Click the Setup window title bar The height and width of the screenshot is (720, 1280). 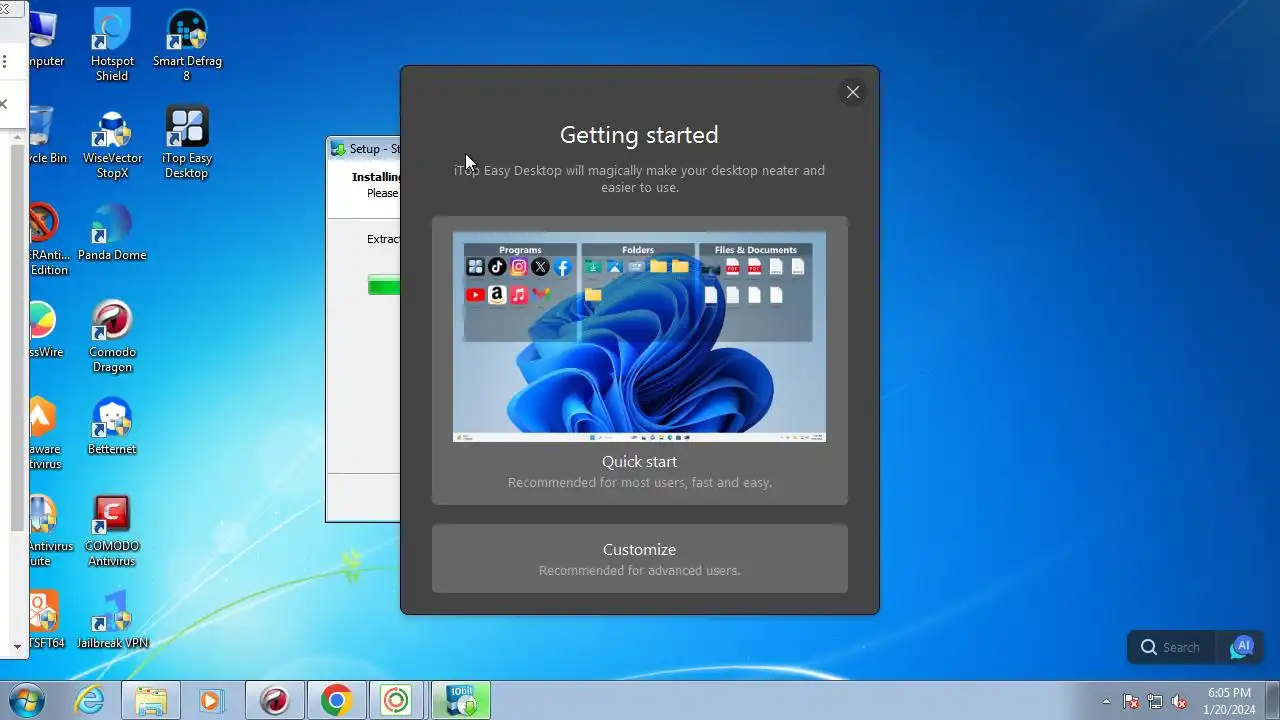[x=364, y=148]
